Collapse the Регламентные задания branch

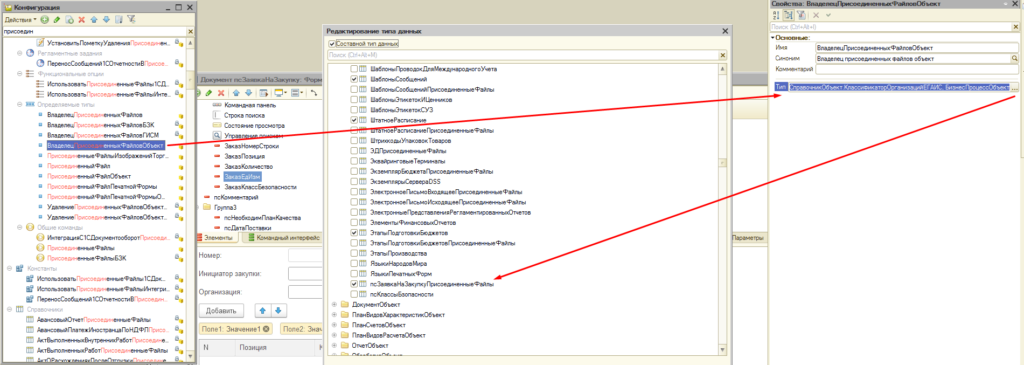[x=20, y=53]
